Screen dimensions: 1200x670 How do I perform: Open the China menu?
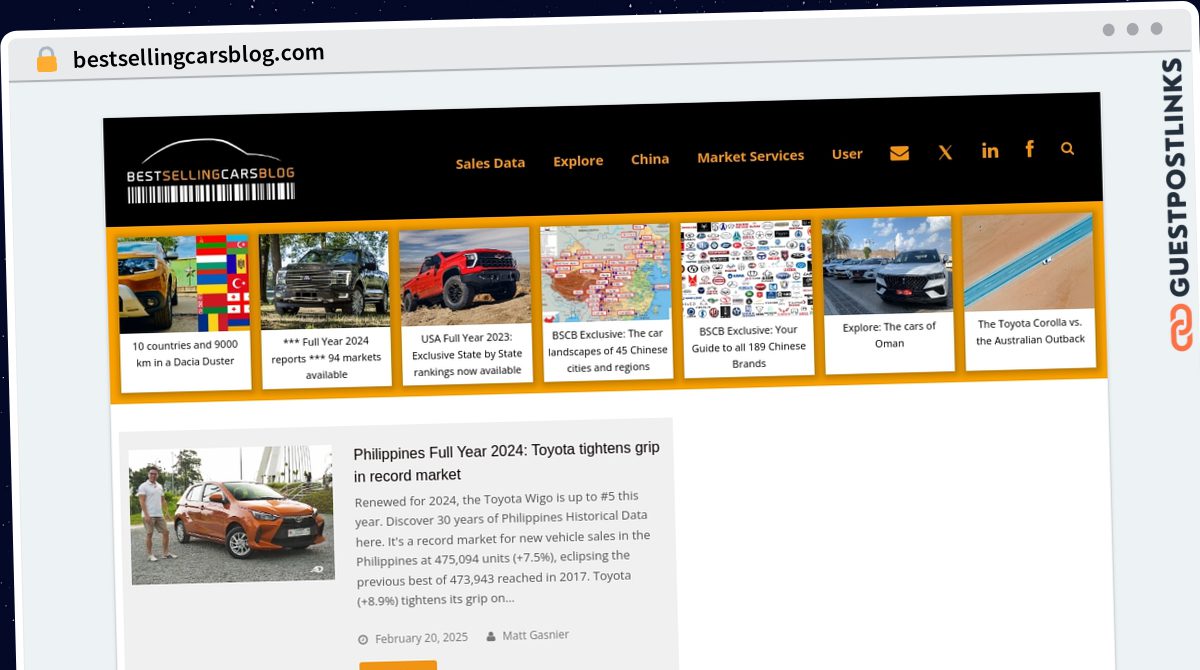[650, 158]
